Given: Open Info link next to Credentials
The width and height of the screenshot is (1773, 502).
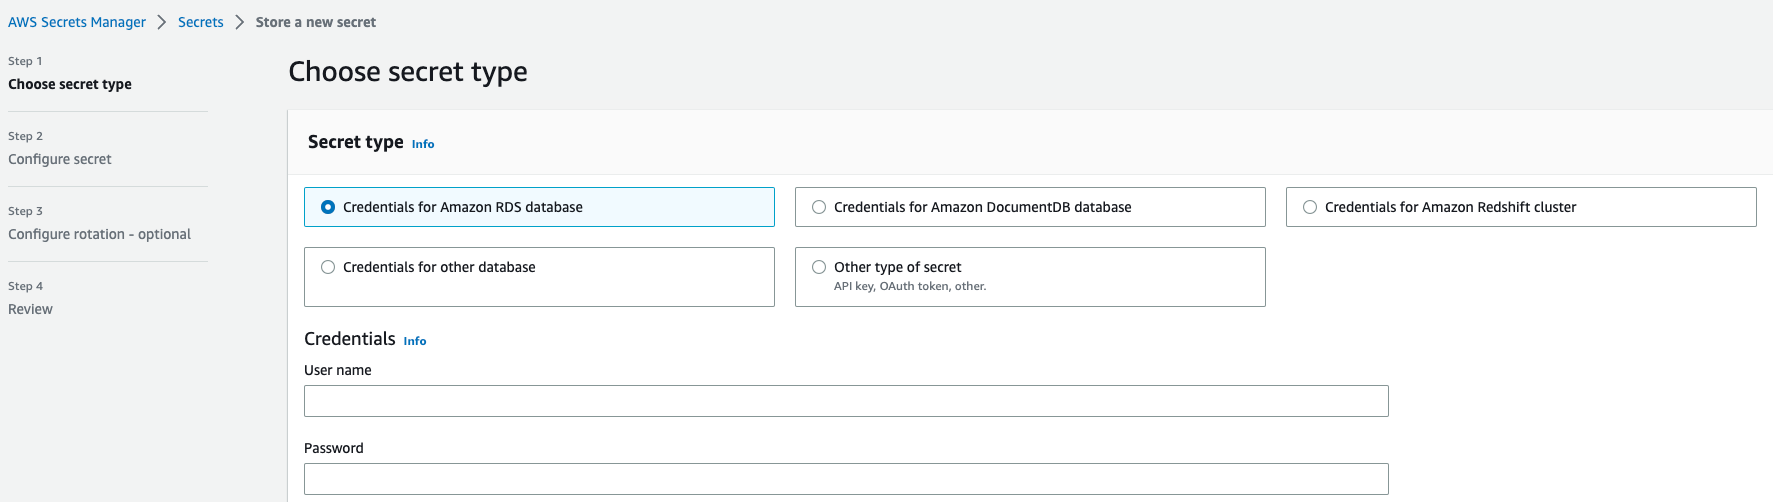Looking at the screenshot, I should (415, 341).
